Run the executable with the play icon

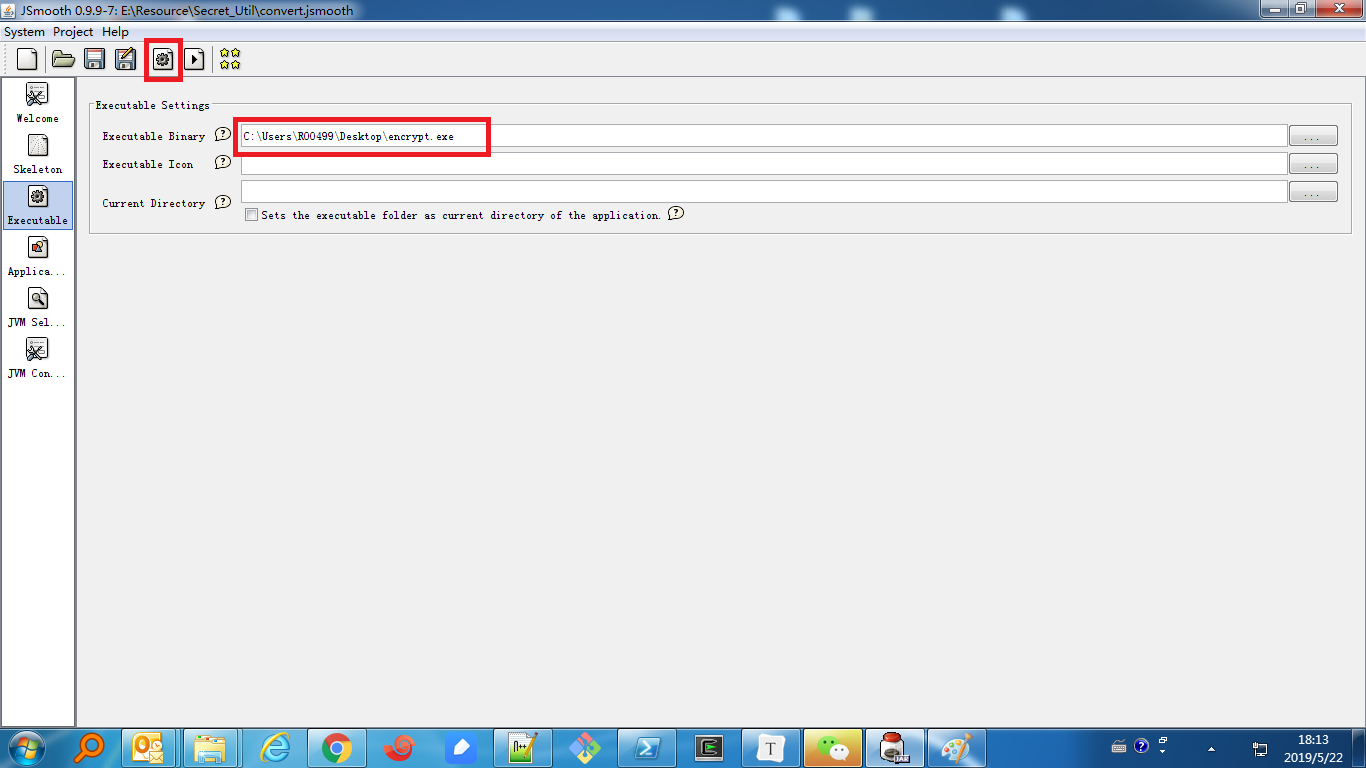click(x=195, y=60)
